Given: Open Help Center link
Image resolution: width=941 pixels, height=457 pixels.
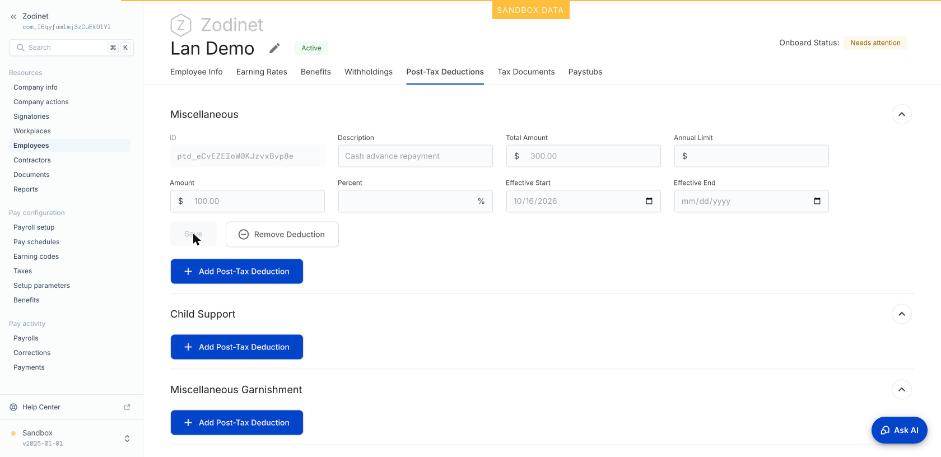Looking at the screenshot, I should tap(41, 407).
